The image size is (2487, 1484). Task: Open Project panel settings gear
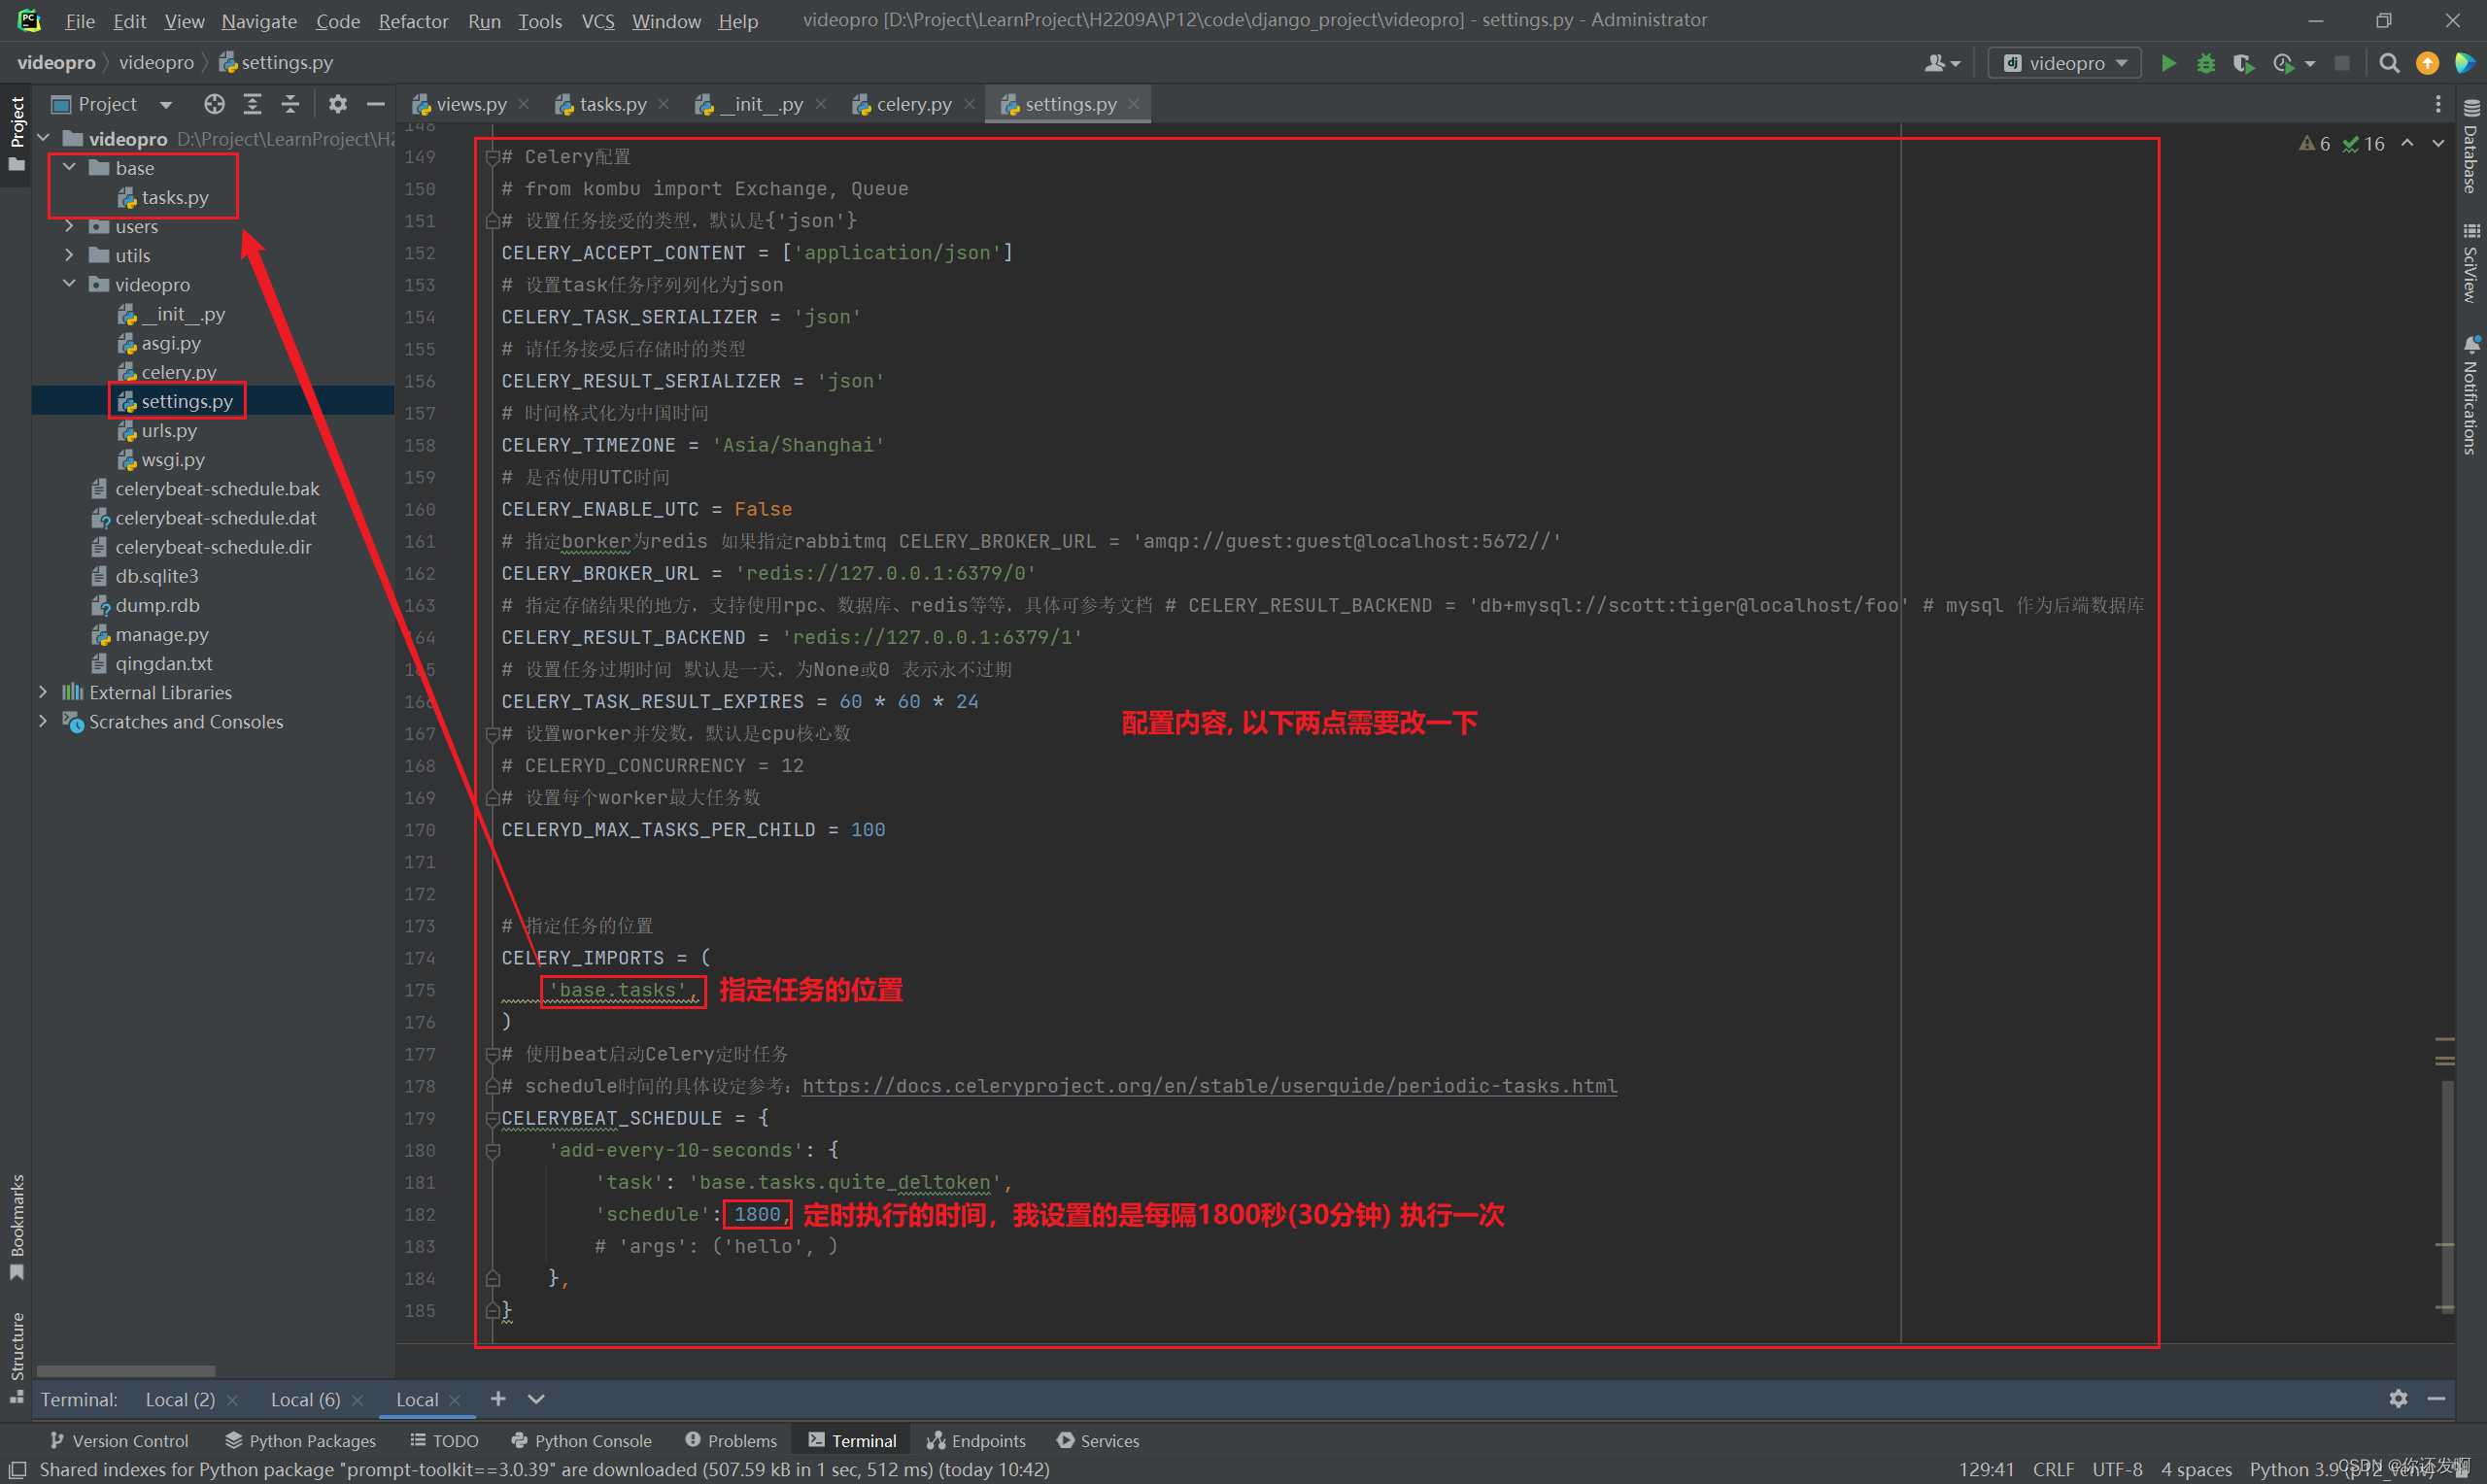point(338,104)
